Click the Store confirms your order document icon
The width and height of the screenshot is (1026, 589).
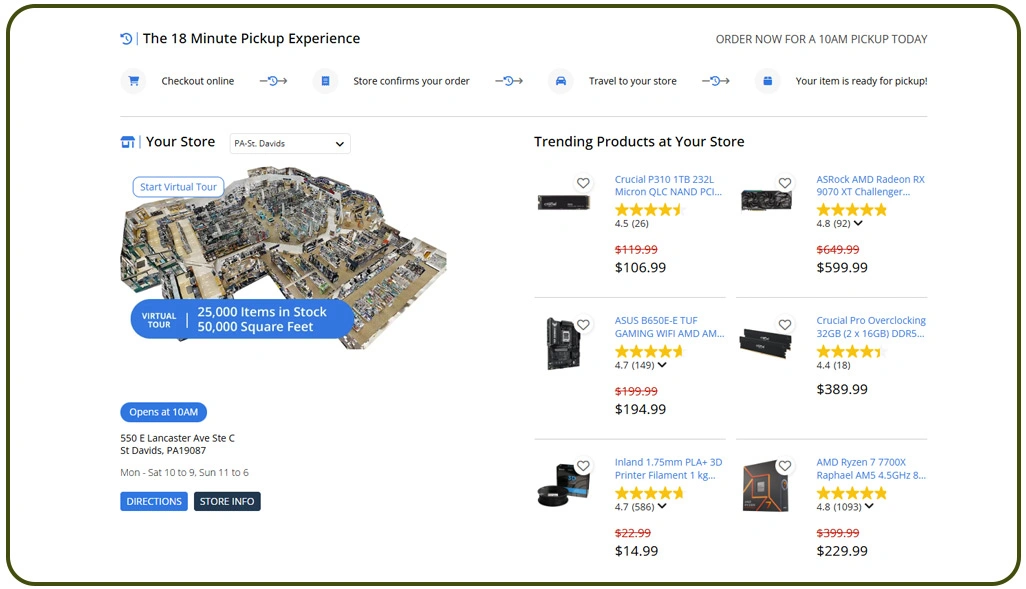tap(324, 80)
